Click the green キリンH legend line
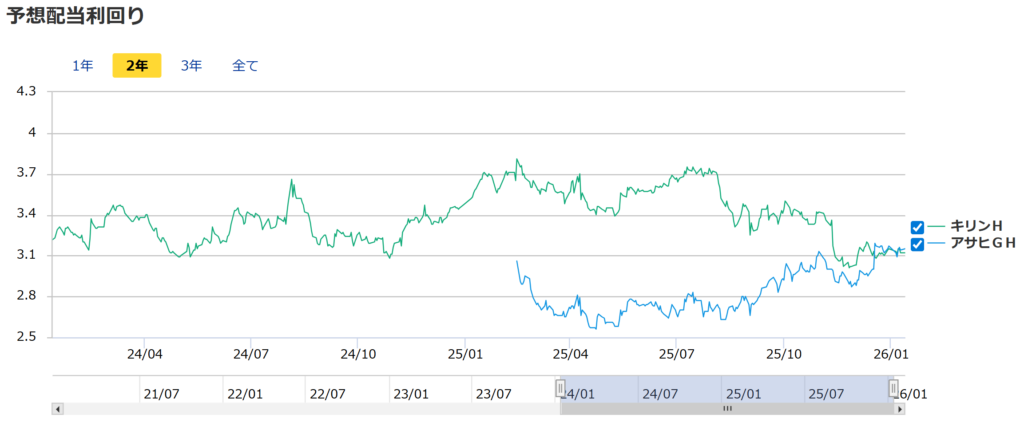Screen dimensions: 1024x422 pos(936,228)
